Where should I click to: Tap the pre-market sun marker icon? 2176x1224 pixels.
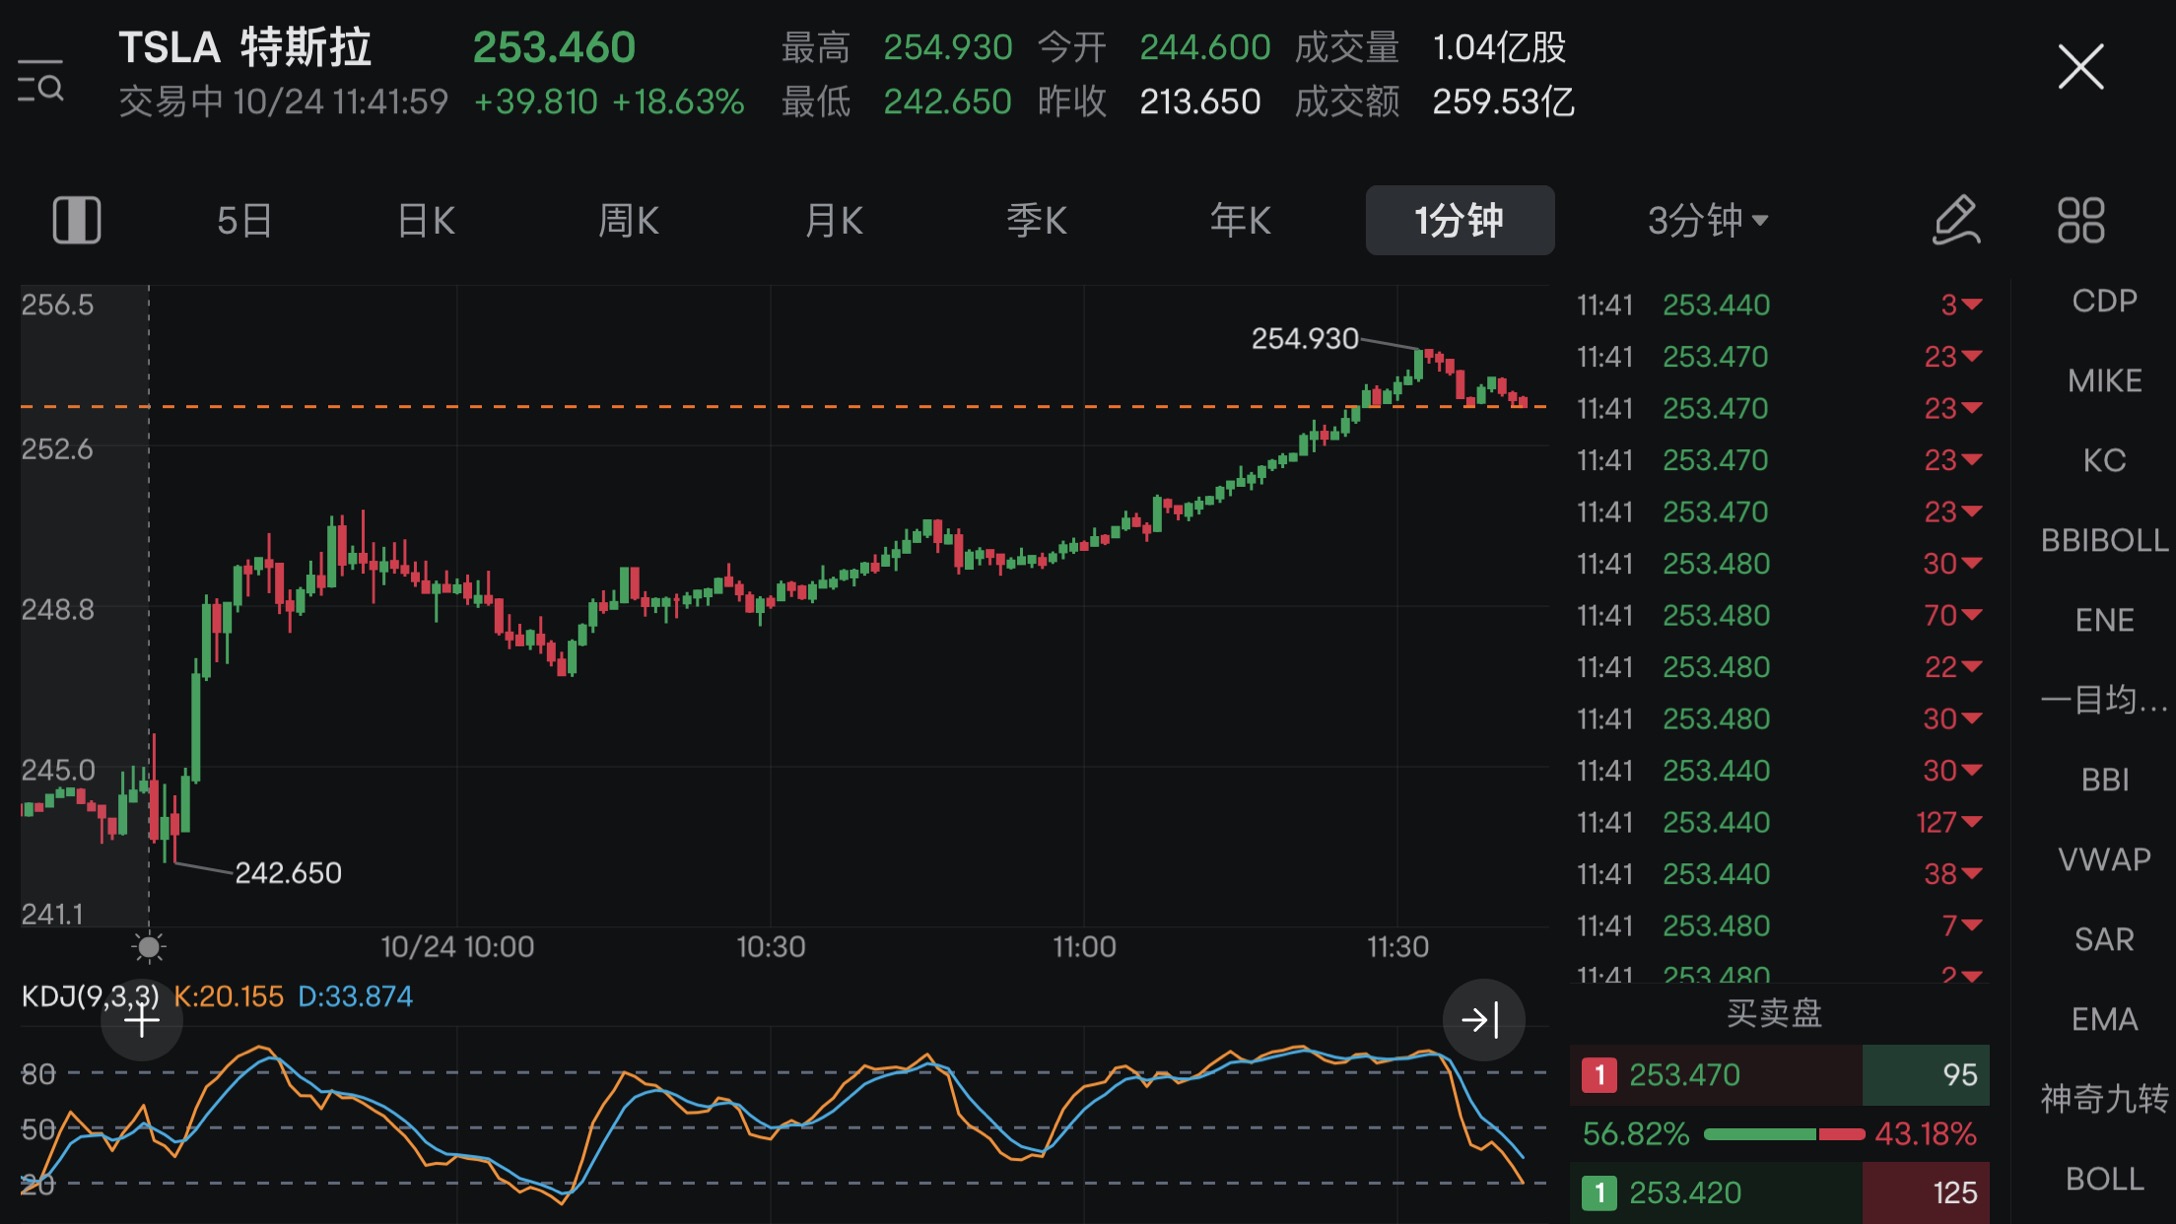coord(149,946)
